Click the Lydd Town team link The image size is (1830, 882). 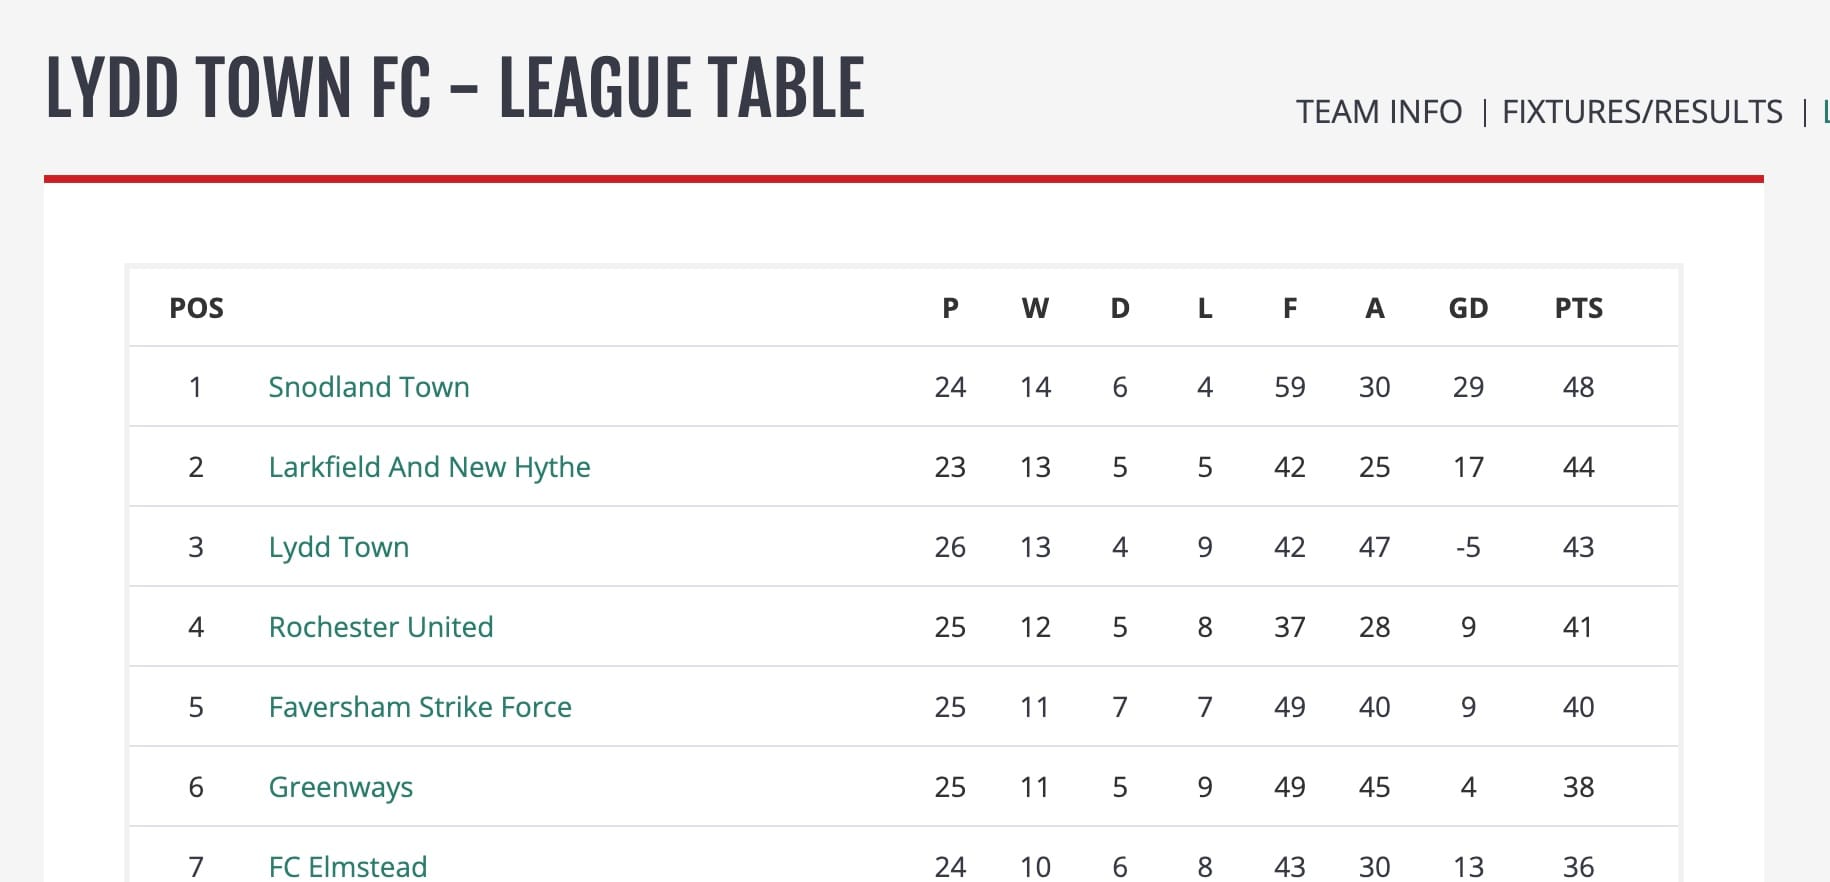(338, 547)
